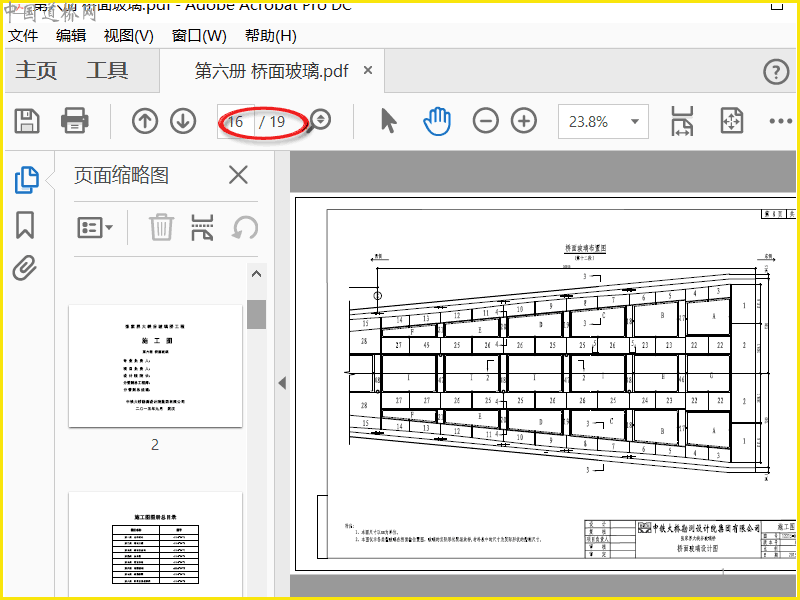The width and height of the screenshot is (800, 600).
Task: Open the 视图(V) menu
Action: (x=128, y=36)
